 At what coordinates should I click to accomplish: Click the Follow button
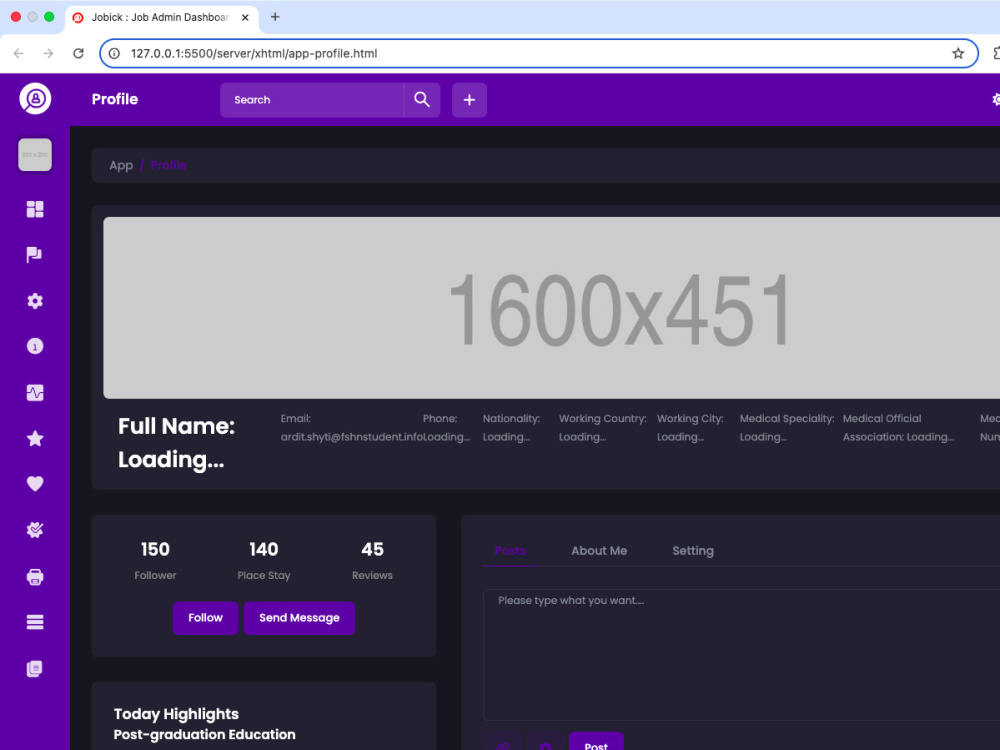(205, 618)
